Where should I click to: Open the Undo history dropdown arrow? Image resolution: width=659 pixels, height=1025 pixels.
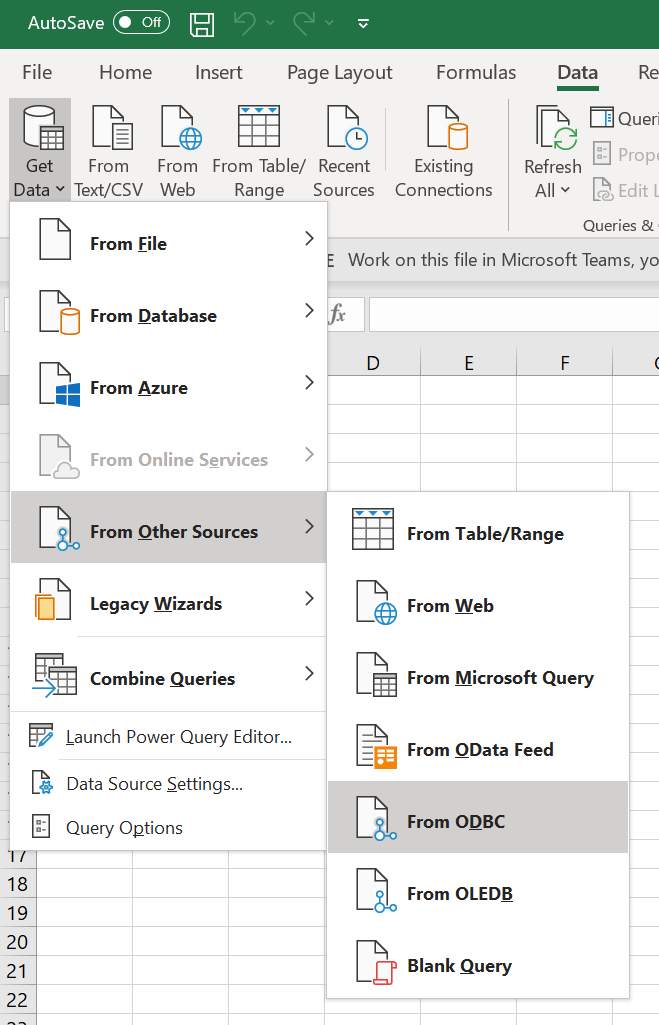point(270,24)
